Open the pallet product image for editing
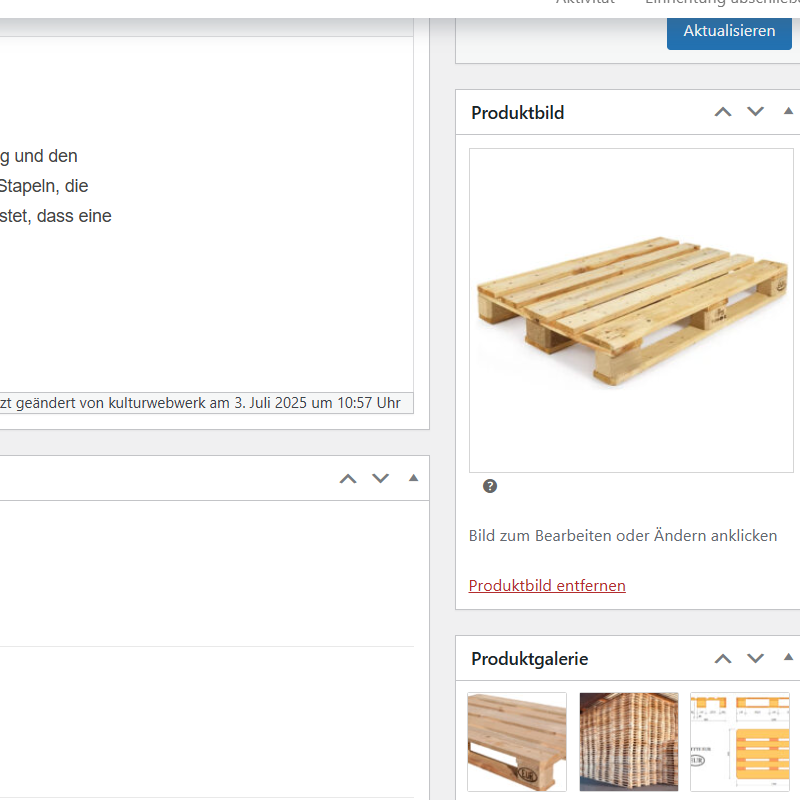This screenshot has height=800, width=800. pos(631,310)
